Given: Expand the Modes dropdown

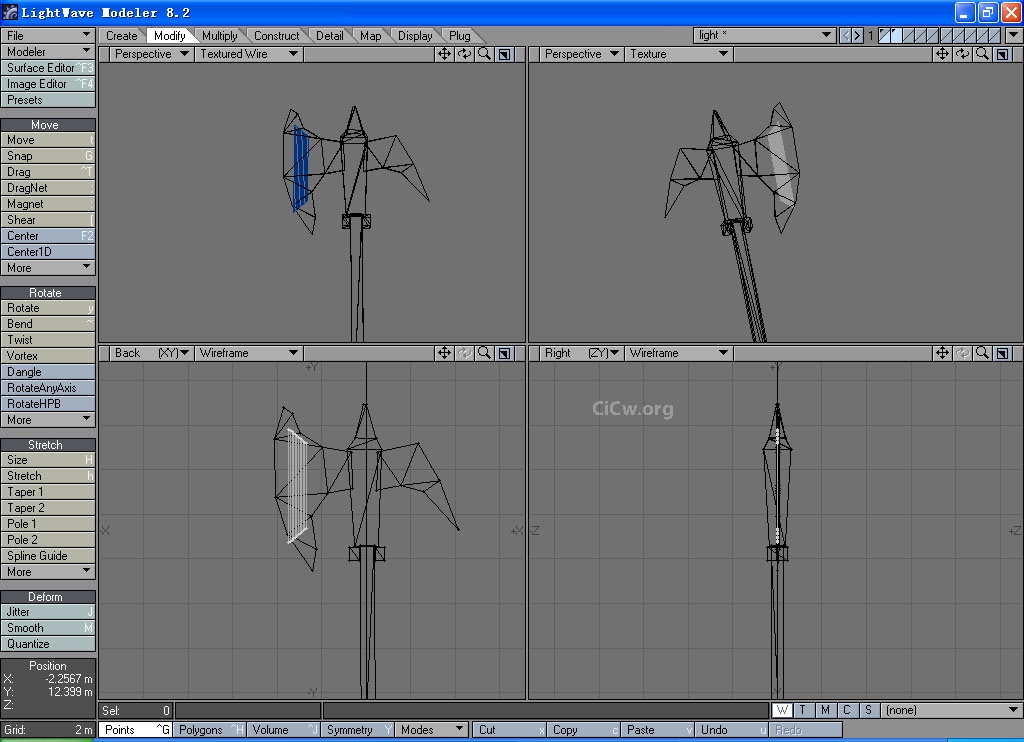Looking at the screenshot, I should tap(433, 730).
